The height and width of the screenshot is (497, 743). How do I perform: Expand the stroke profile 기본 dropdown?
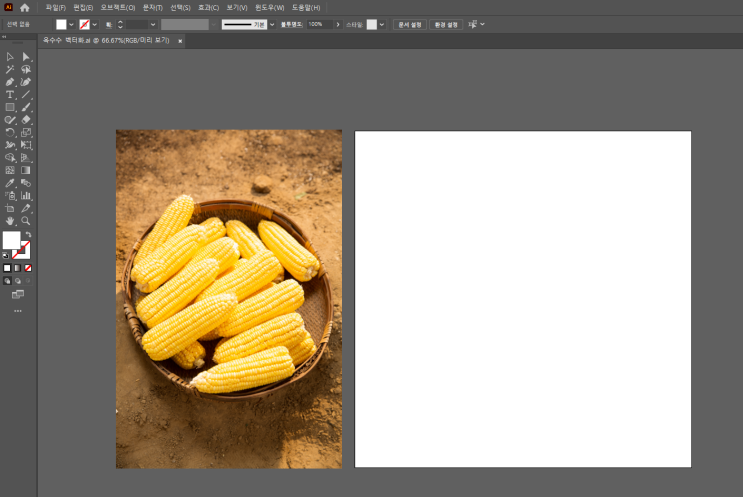[272, 24]
